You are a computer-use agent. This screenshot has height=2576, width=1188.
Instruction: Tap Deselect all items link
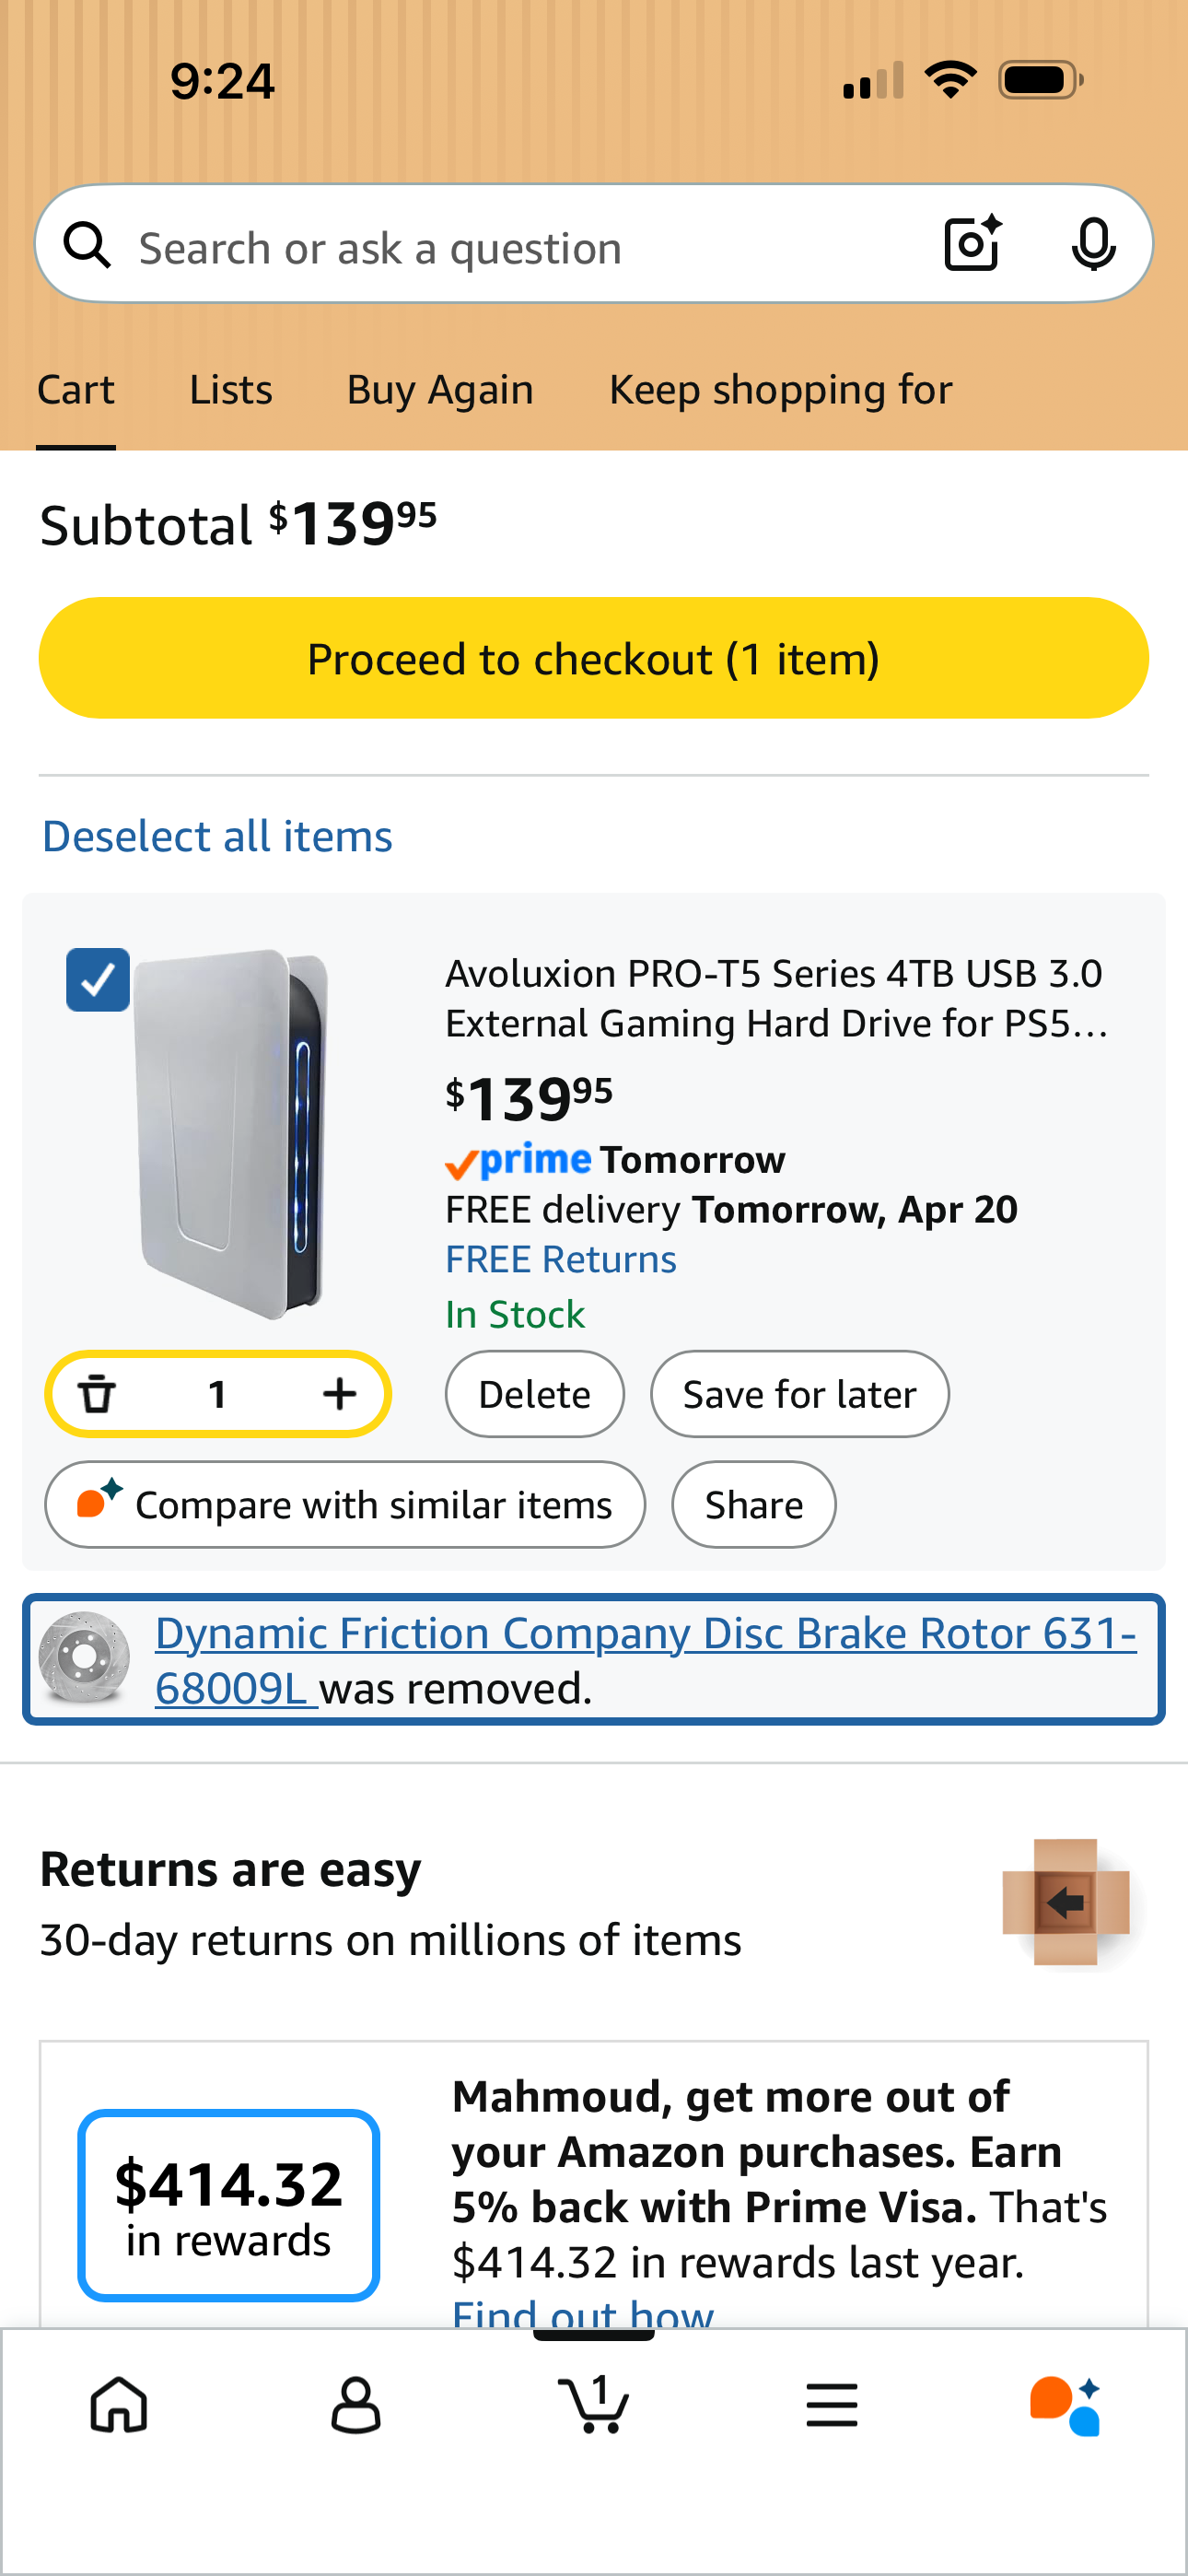tap(217, 836)
